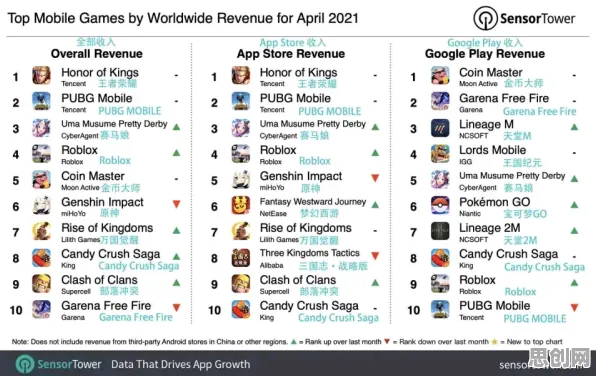Click the Moon Active label in Google Play Revenue
Image resolution: width=596 pixels, height=376 pixels.
478,84
